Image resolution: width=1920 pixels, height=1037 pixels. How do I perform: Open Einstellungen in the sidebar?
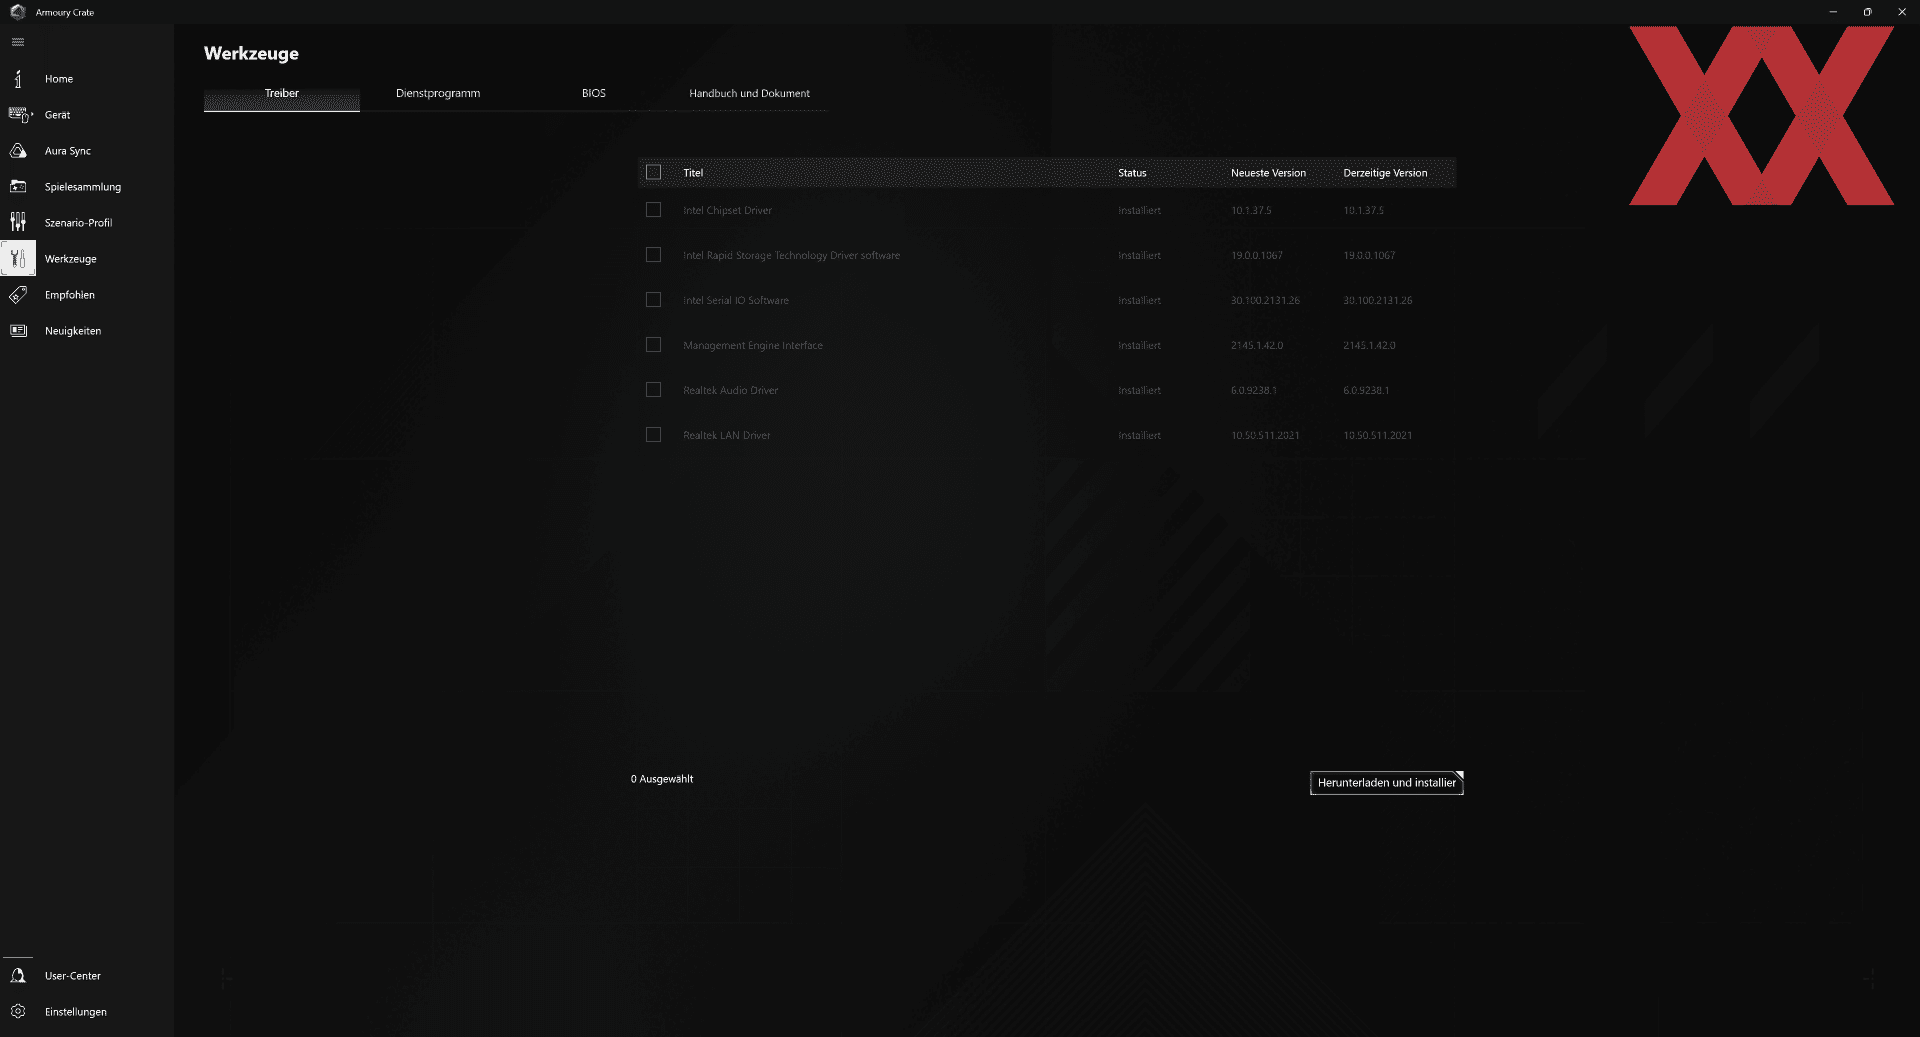(x=76, y=1012)
